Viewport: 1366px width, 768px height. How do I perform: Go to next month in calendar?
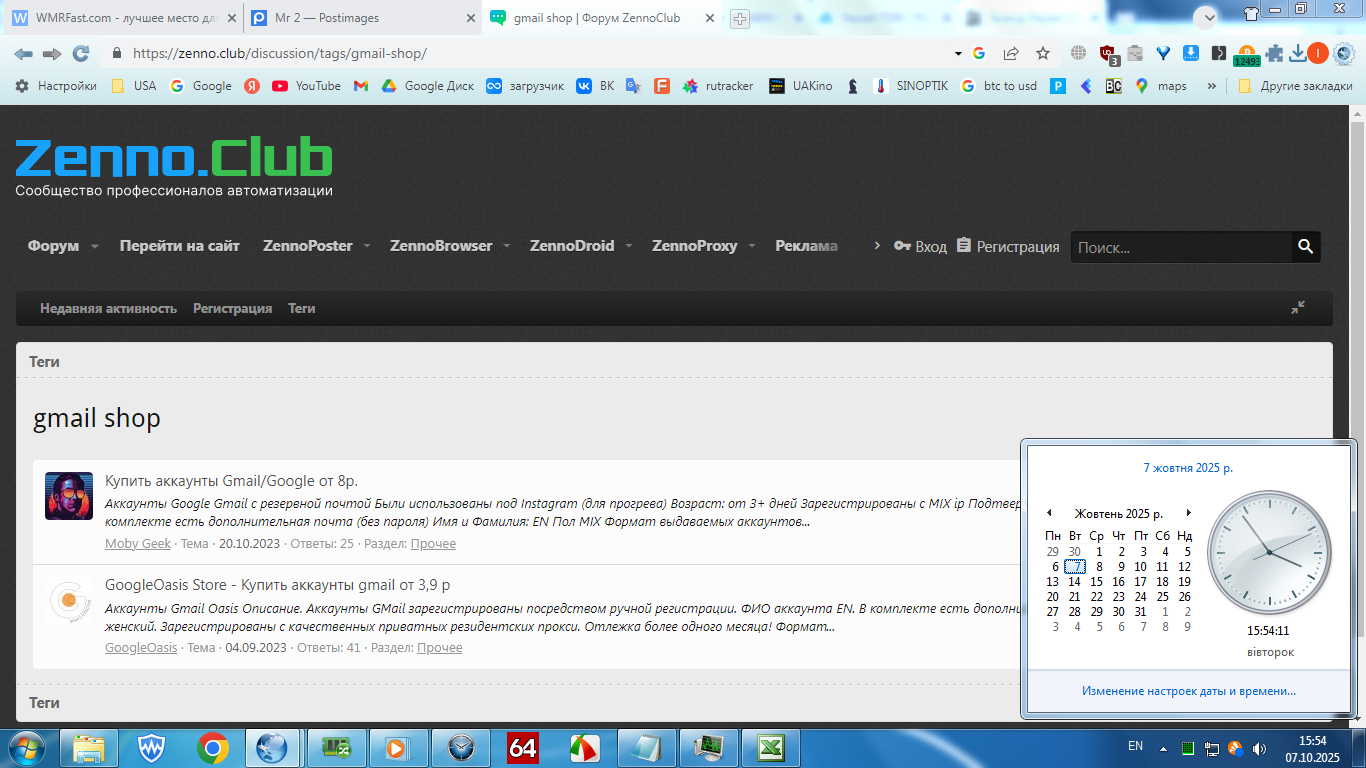[1188, 513]
